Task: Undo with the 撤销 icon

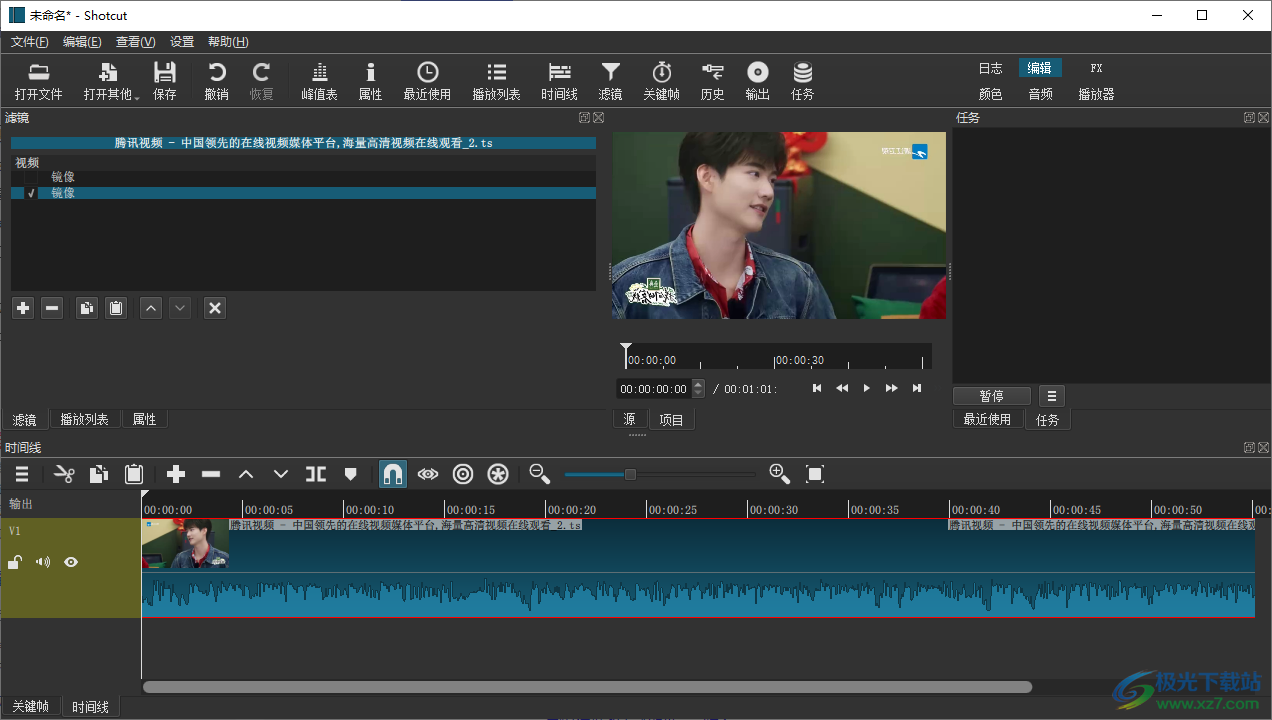Action: (216, 81)
